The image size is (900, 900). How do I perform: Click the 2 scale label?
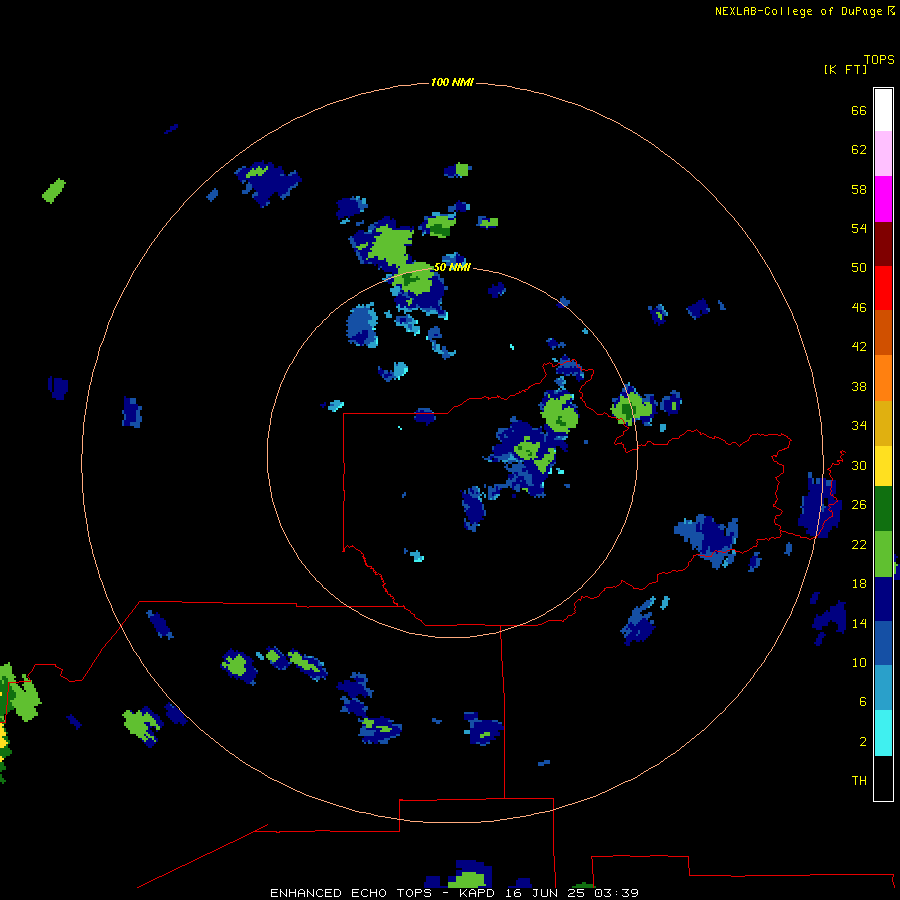pos(863,741)
